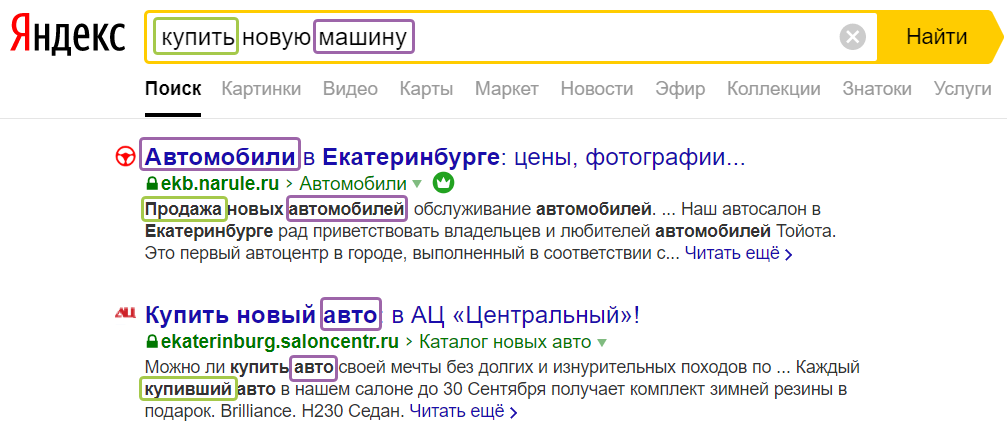Viewport: 1007px width, 439px height.
Task: Clear the search query with X icon
Action: click(852, 38)
